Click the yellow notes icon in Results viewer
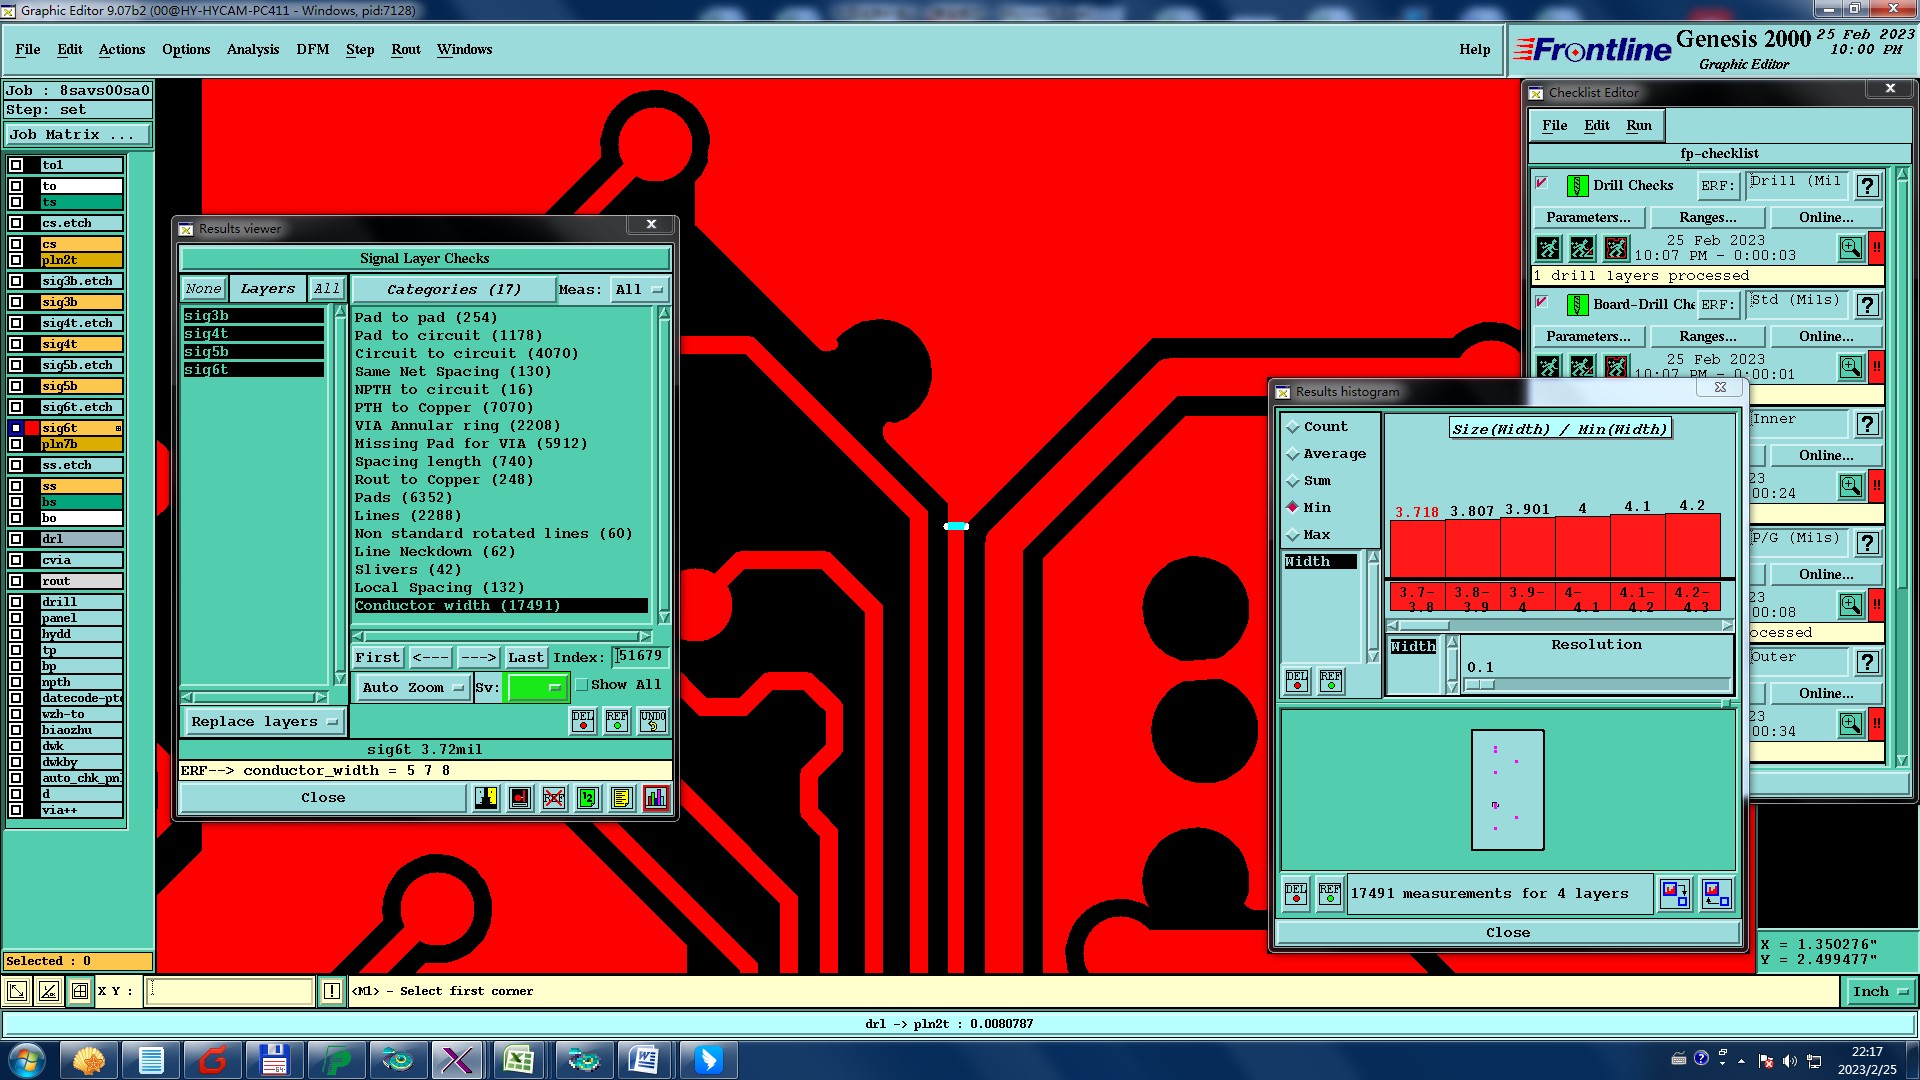This screenshot has width=1920, height=1080. click(622, 798)
